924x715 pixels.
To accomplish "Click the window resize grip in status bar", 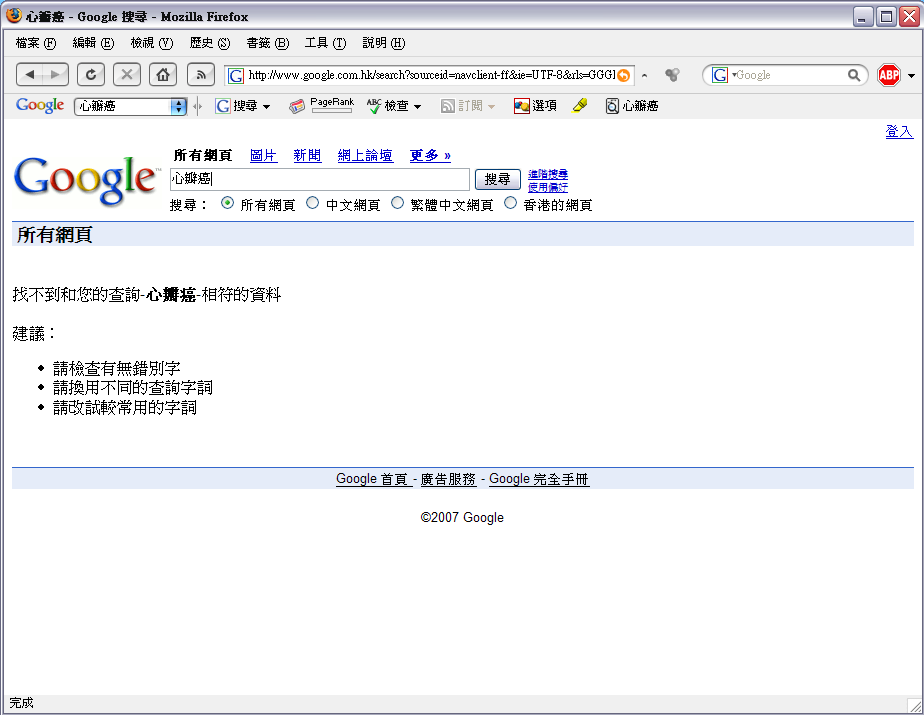I will point(915,705).
